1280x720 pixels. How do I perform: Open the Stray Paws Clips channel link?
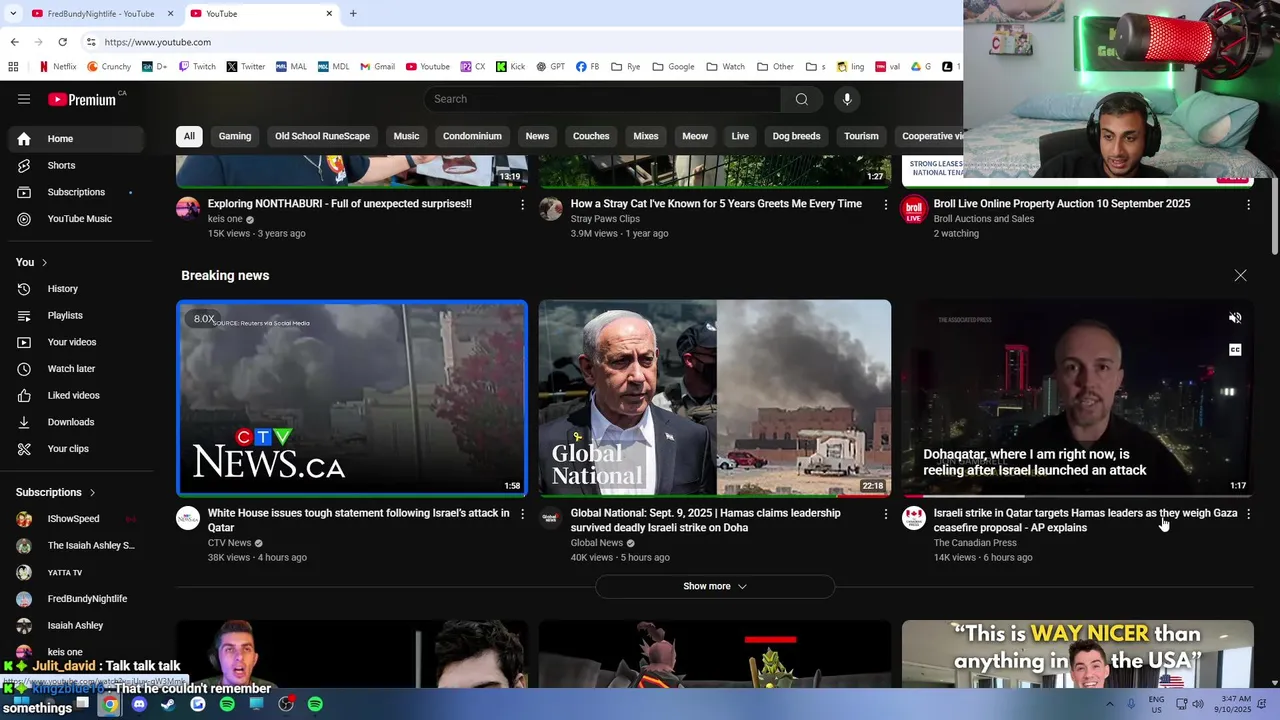[x=605, y=219]
